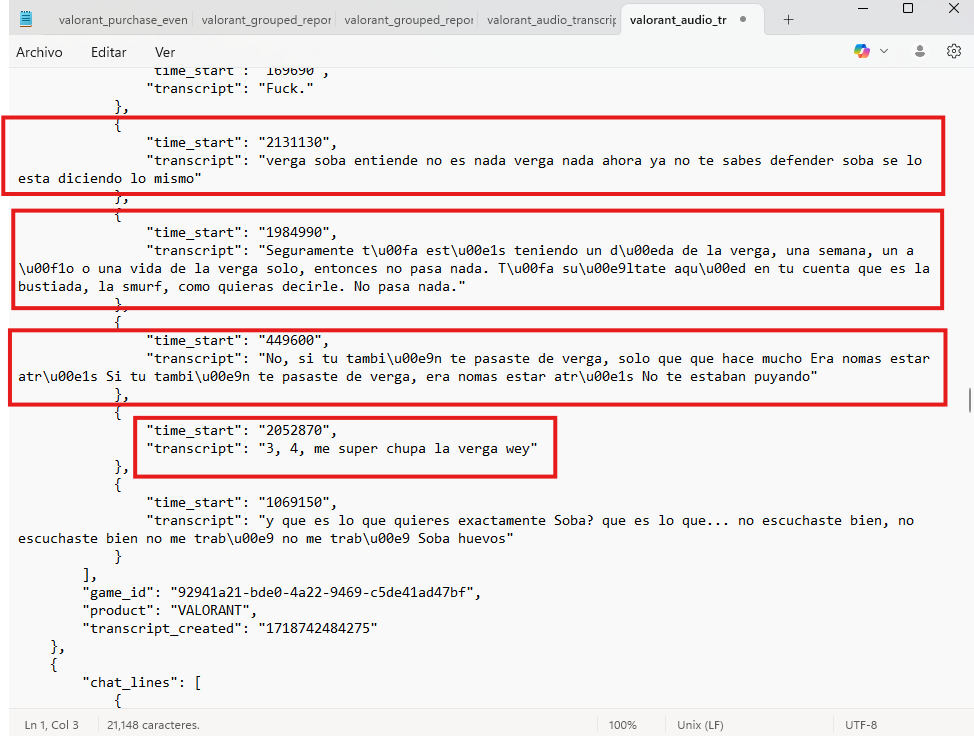Click the "Fuck." transcript text

click(x=286, y=88)
